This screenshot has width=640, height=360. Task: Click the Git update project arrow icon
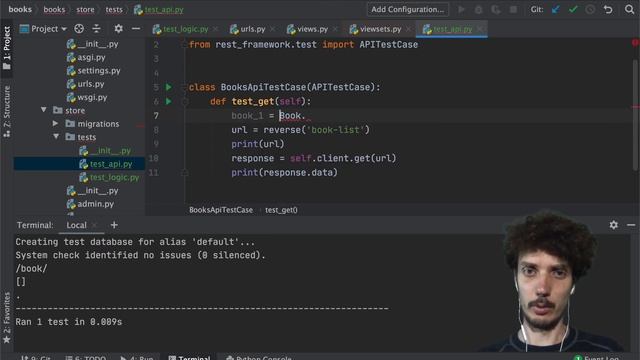click(x=556, y=9)
